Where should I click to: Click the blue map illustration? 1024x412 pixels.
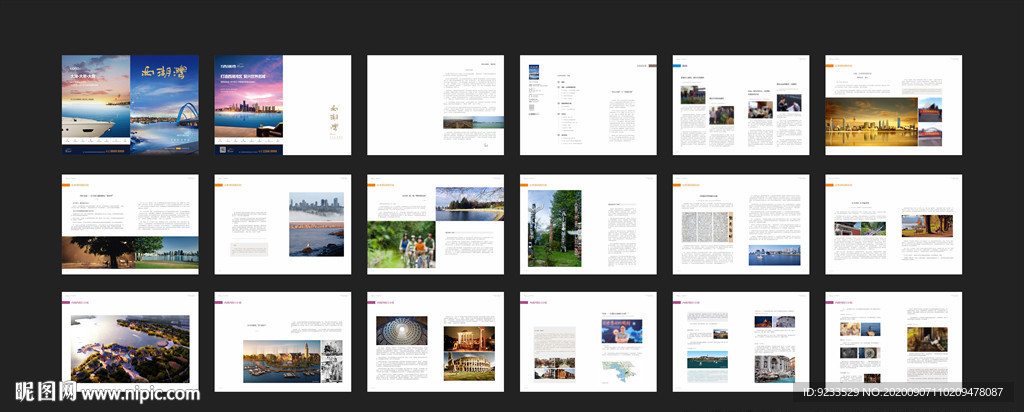[621, 371]
